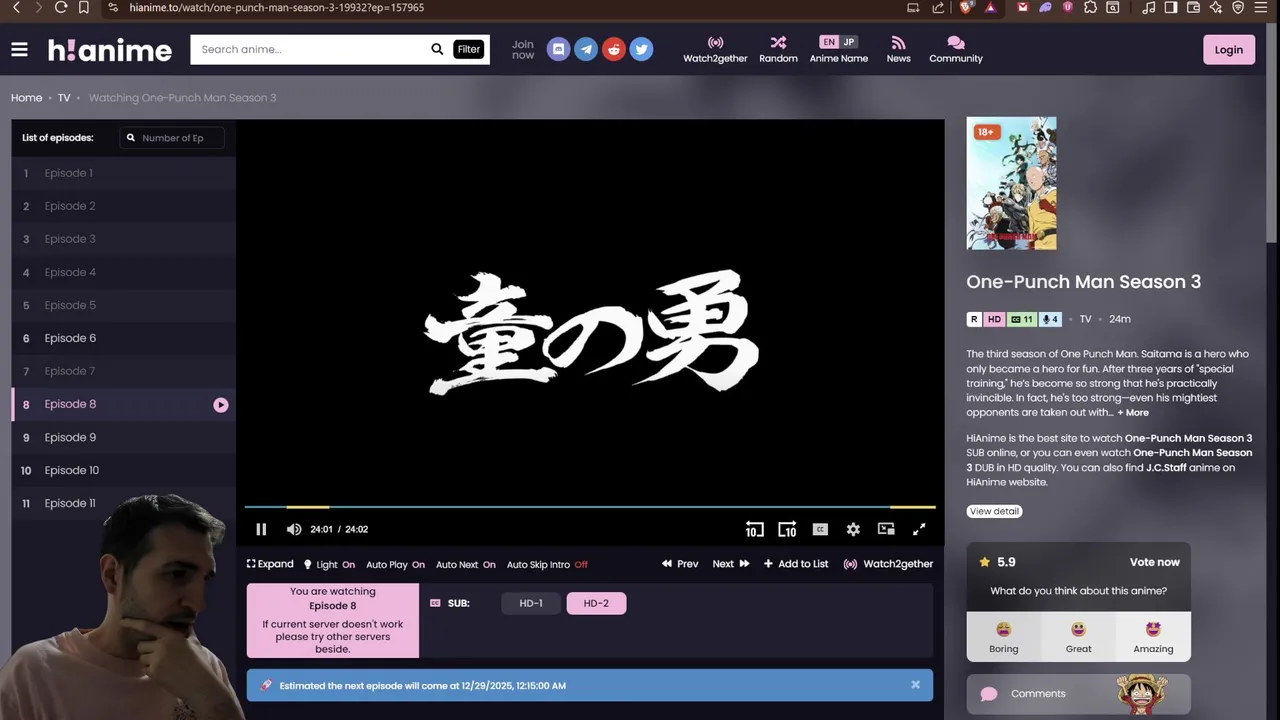The image size is (1280, 720).
Task: Click the search magnifier icon
Action: click(x=437, y=49)
